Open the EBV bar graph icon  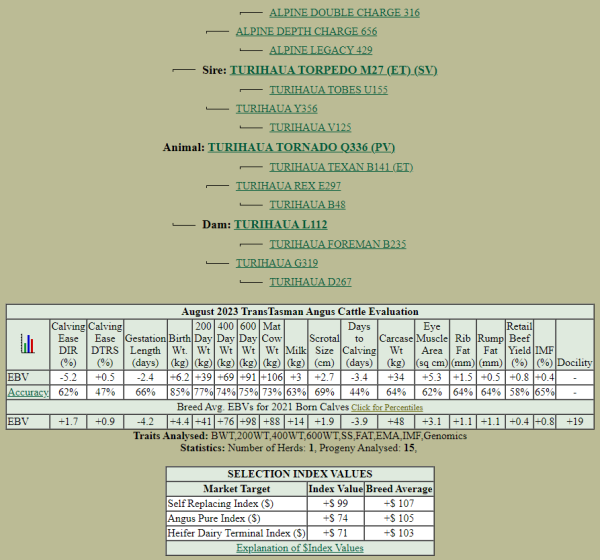(28, 344)
